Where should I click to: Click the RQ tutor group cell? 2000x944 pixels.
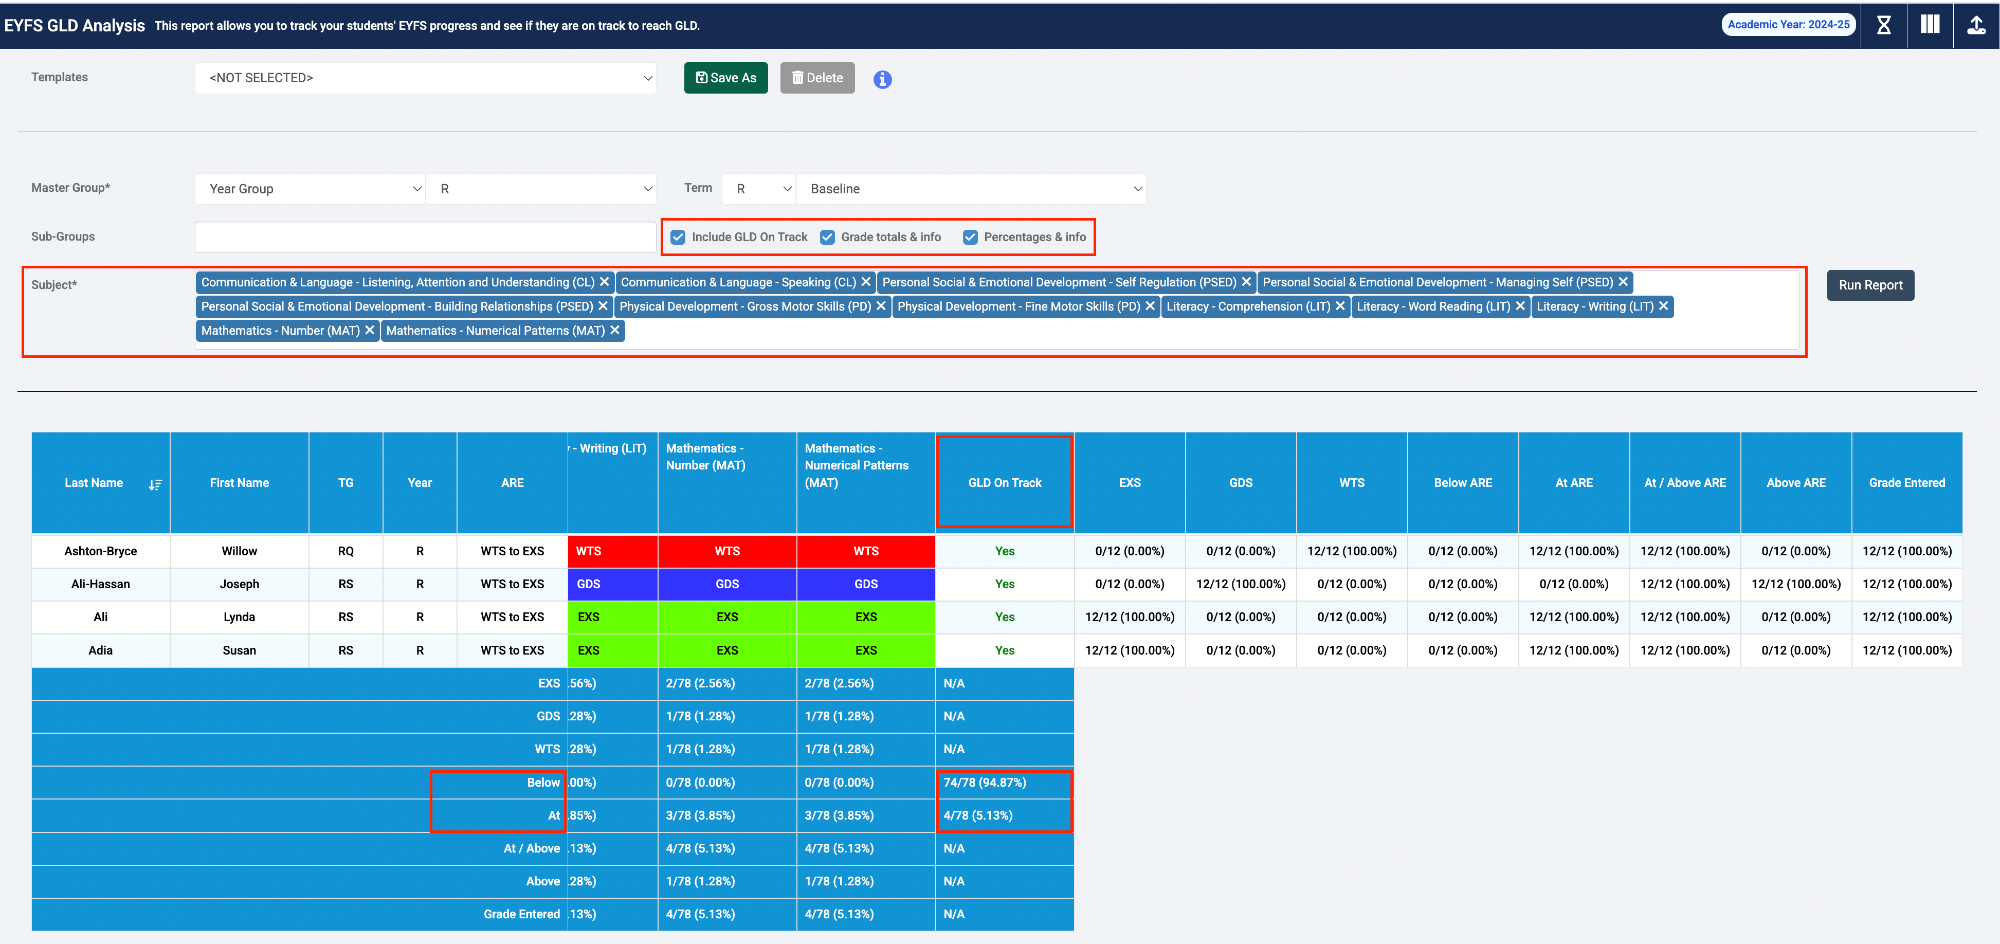click(x=346, y=551)
